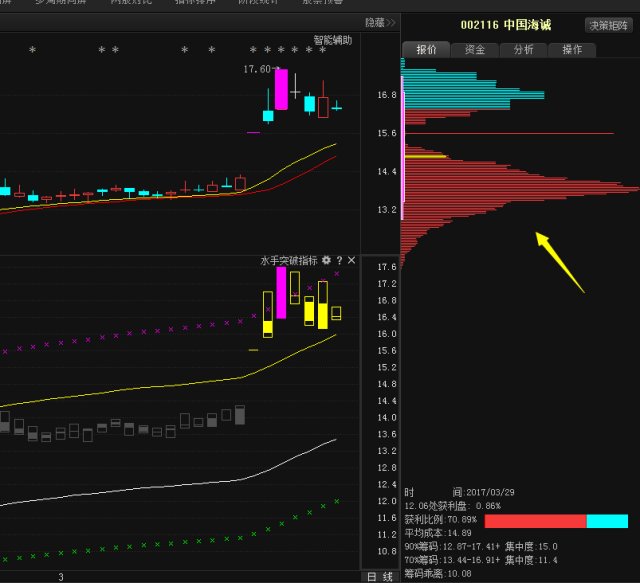This screenshot has height=583, width=640.
Task: Click the 智能辅助 label on chart
Action: [332, 41]
